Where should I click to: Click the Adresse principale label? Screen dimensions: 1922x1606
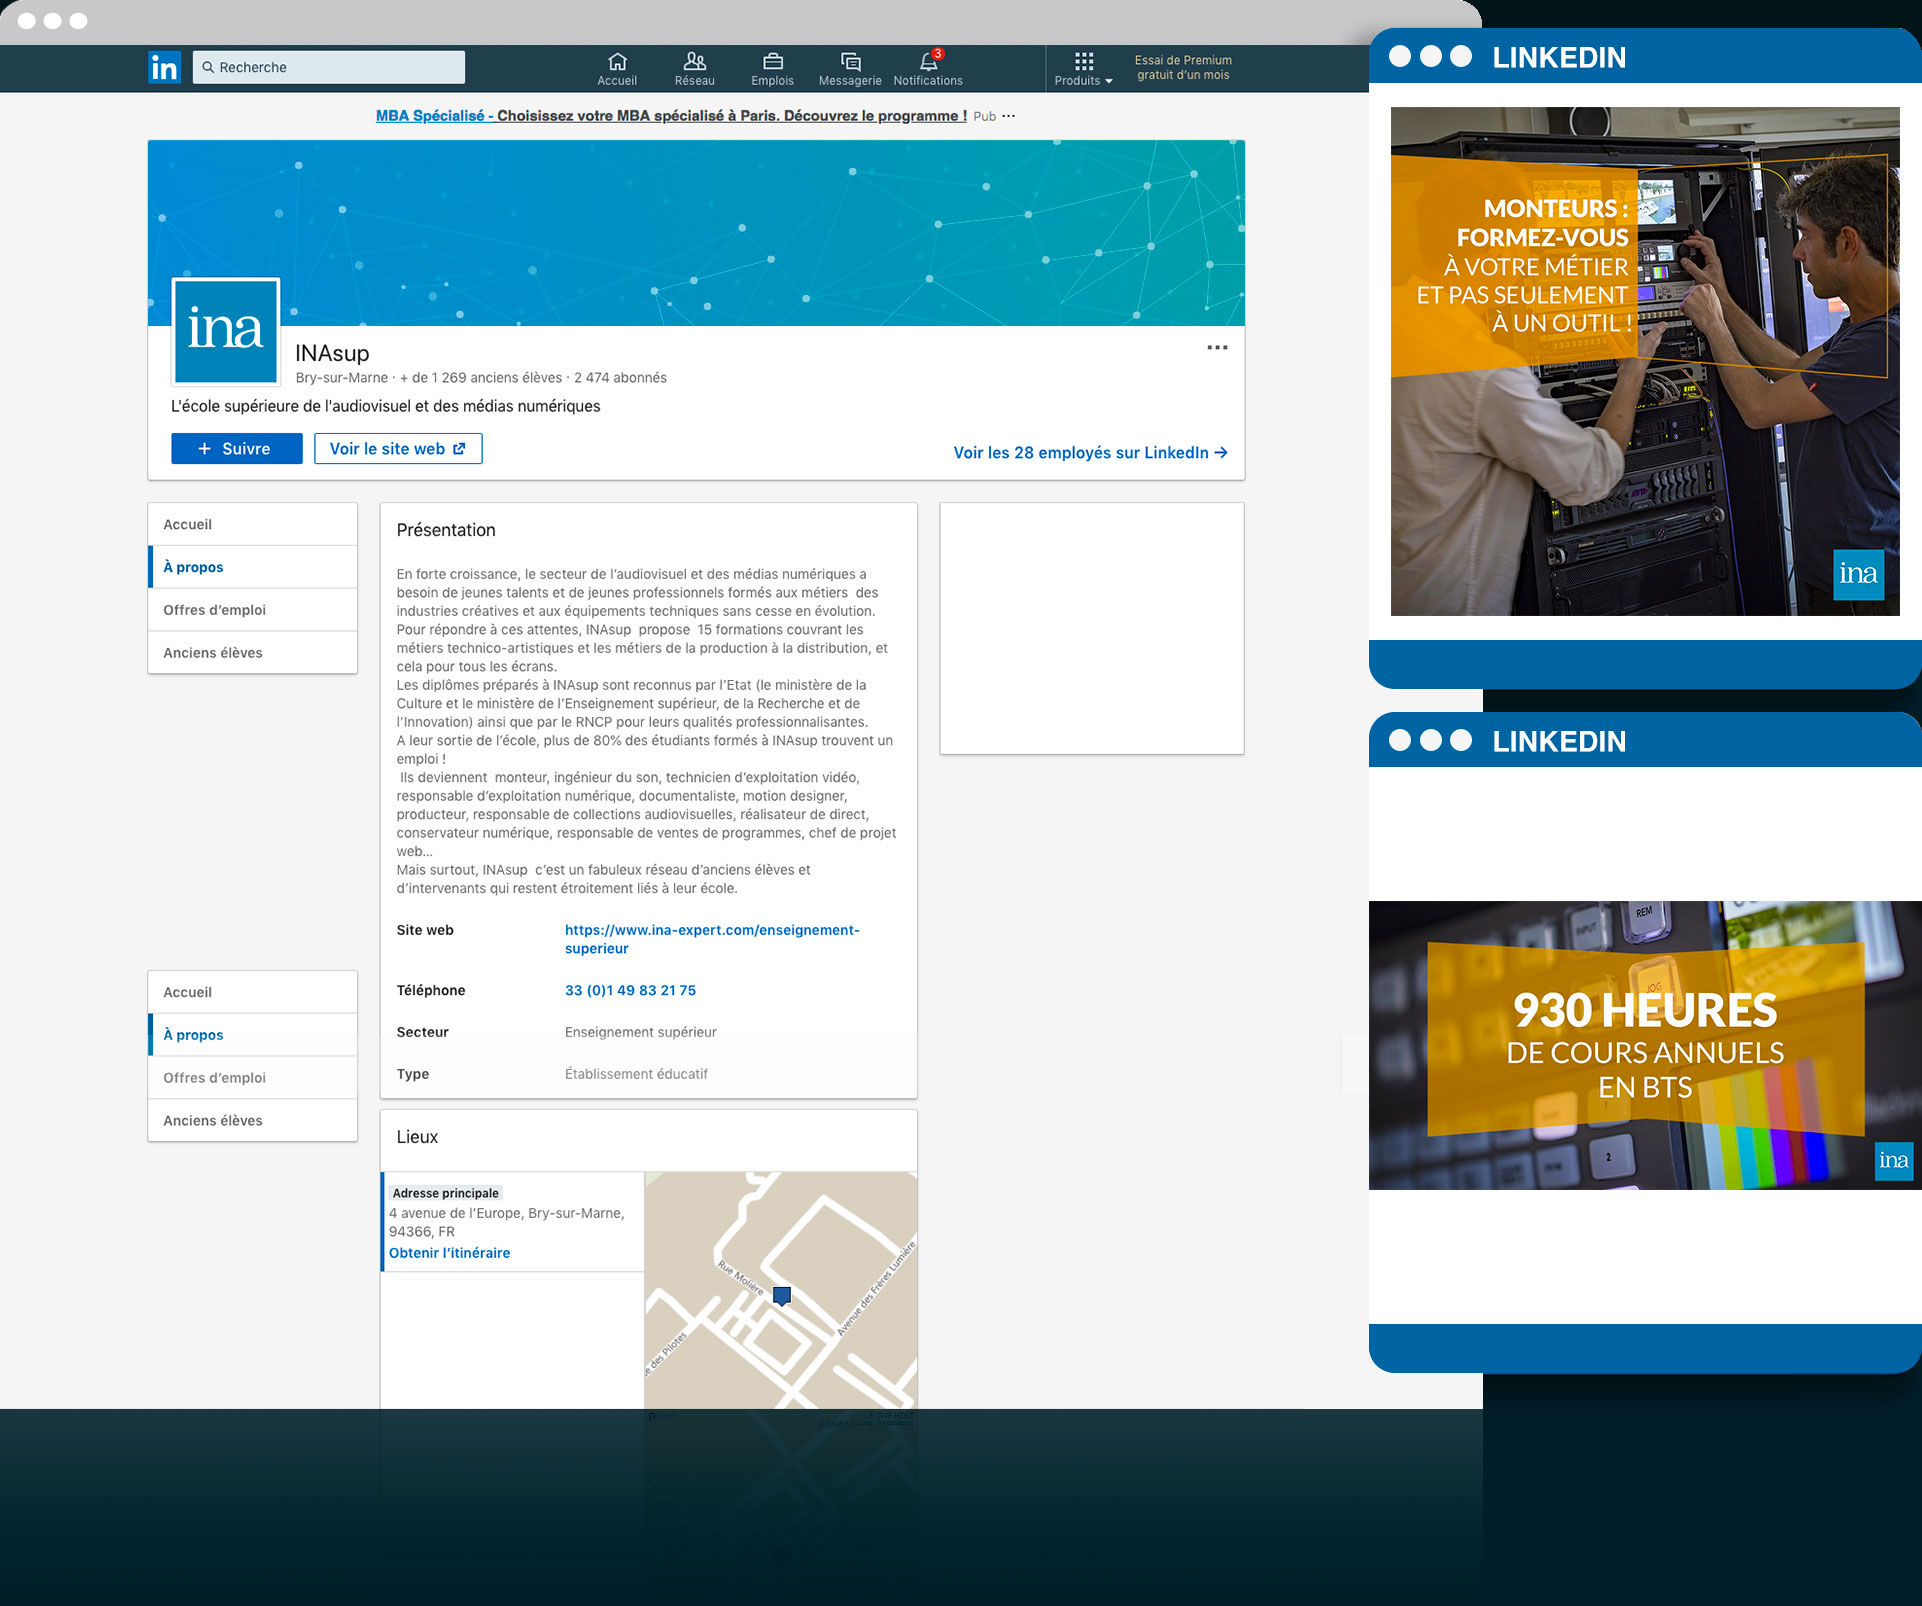pyautogui.click(x=445, y=1193)
